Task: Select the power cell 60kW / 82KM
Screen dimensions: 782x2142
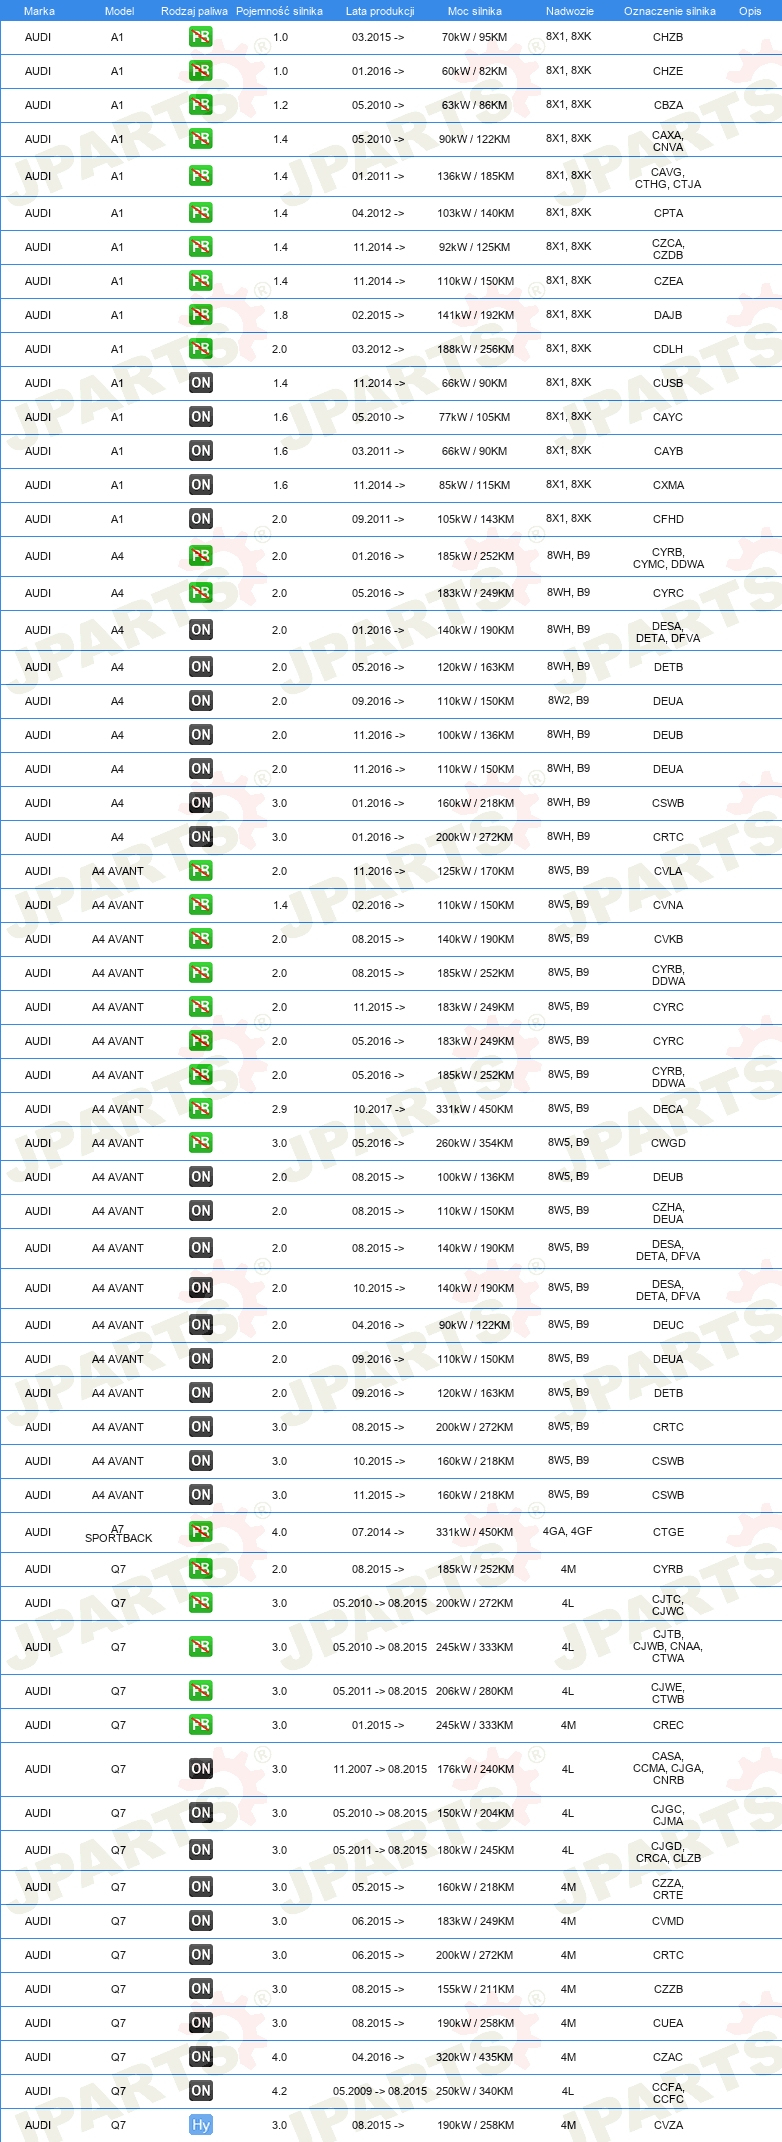Action: click(474, 71)
